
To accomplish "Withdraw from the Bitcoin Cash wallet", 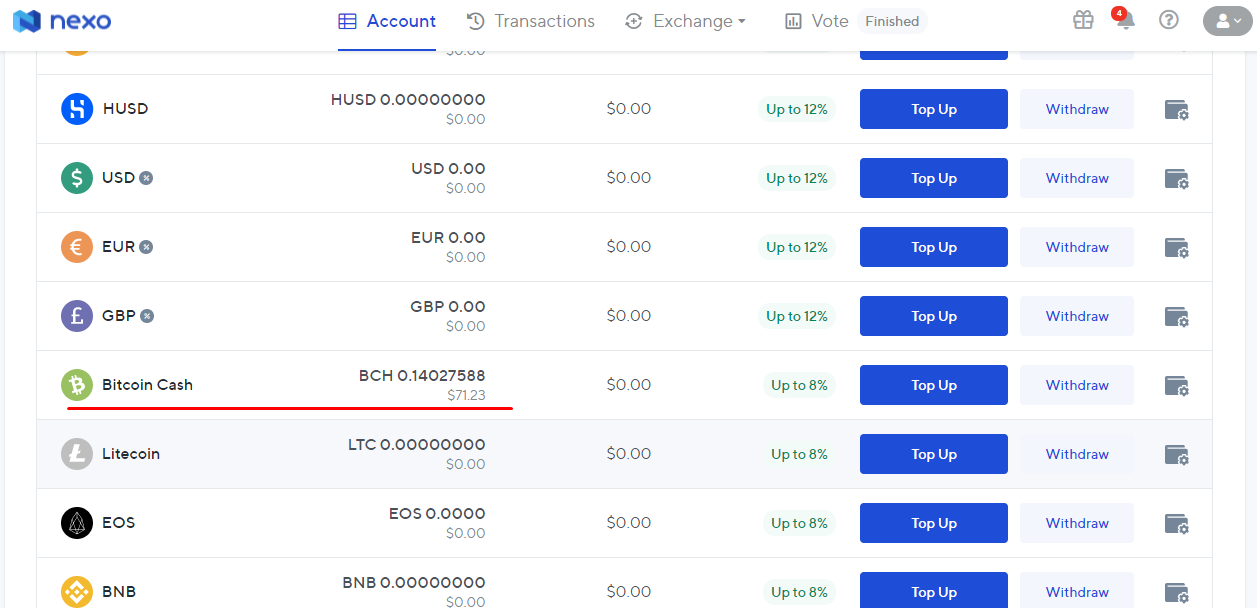I will coord(1077,385).
